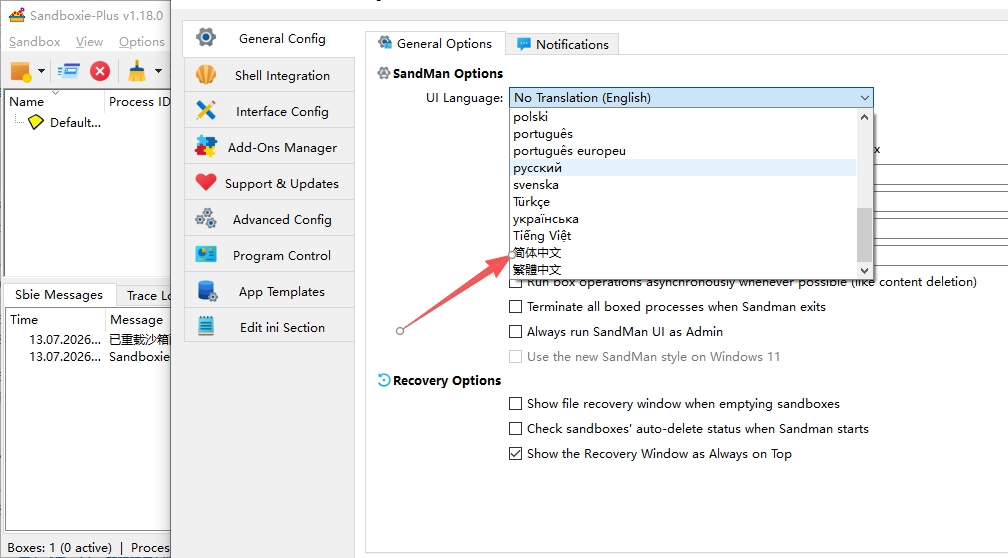Click Support & Updates heart icon

pyautogui.click(x=206, y=183)
